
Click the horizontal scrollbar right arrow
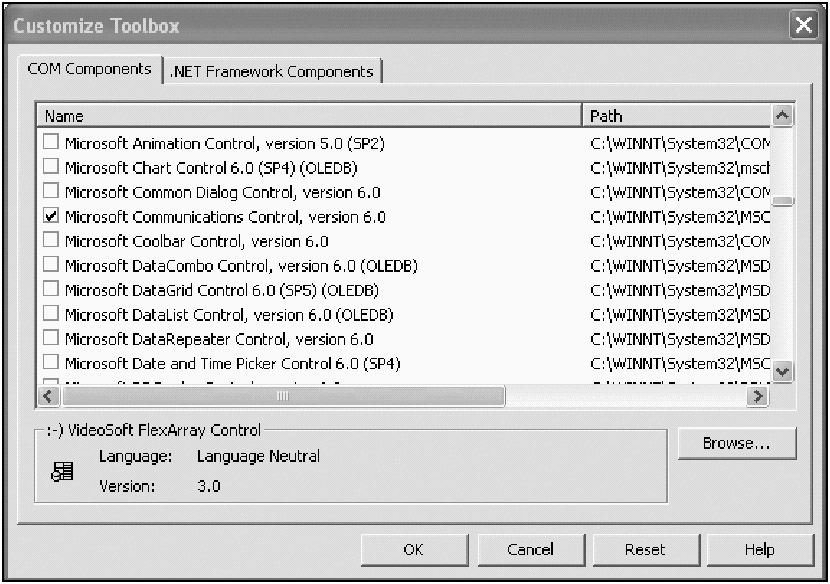759,396
